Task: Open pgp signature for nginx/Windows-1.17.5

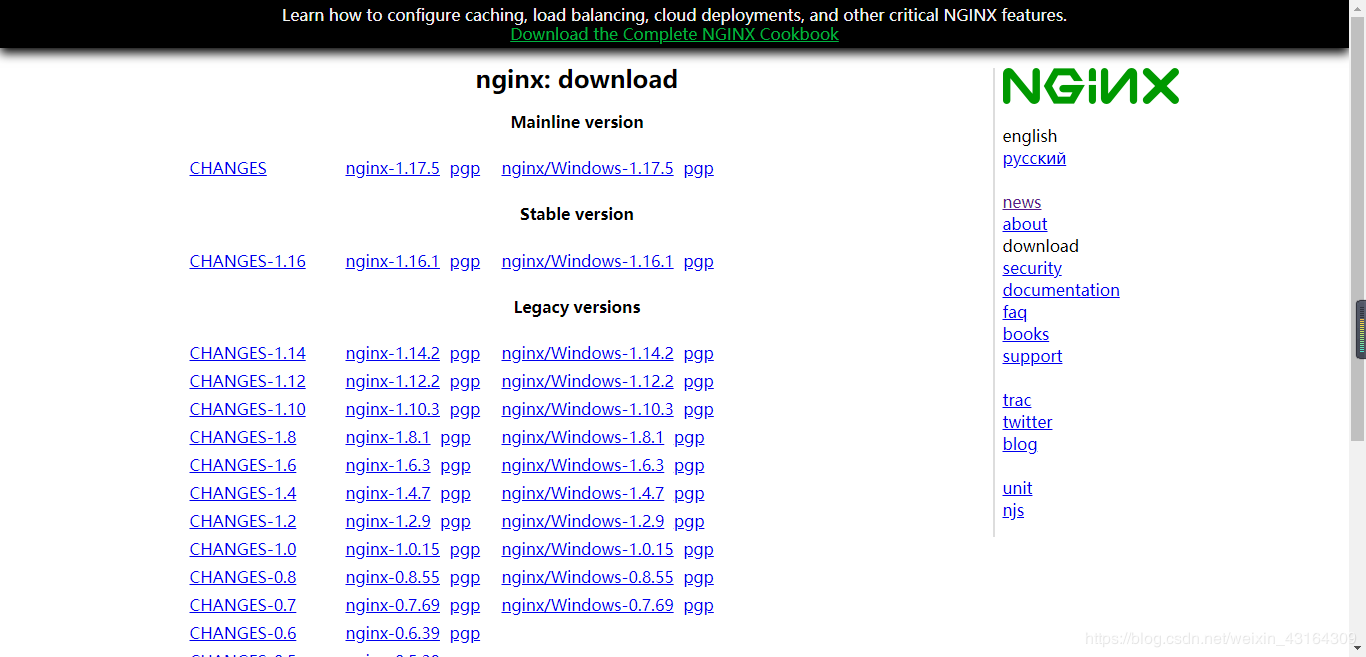Action: pos(699,168)
